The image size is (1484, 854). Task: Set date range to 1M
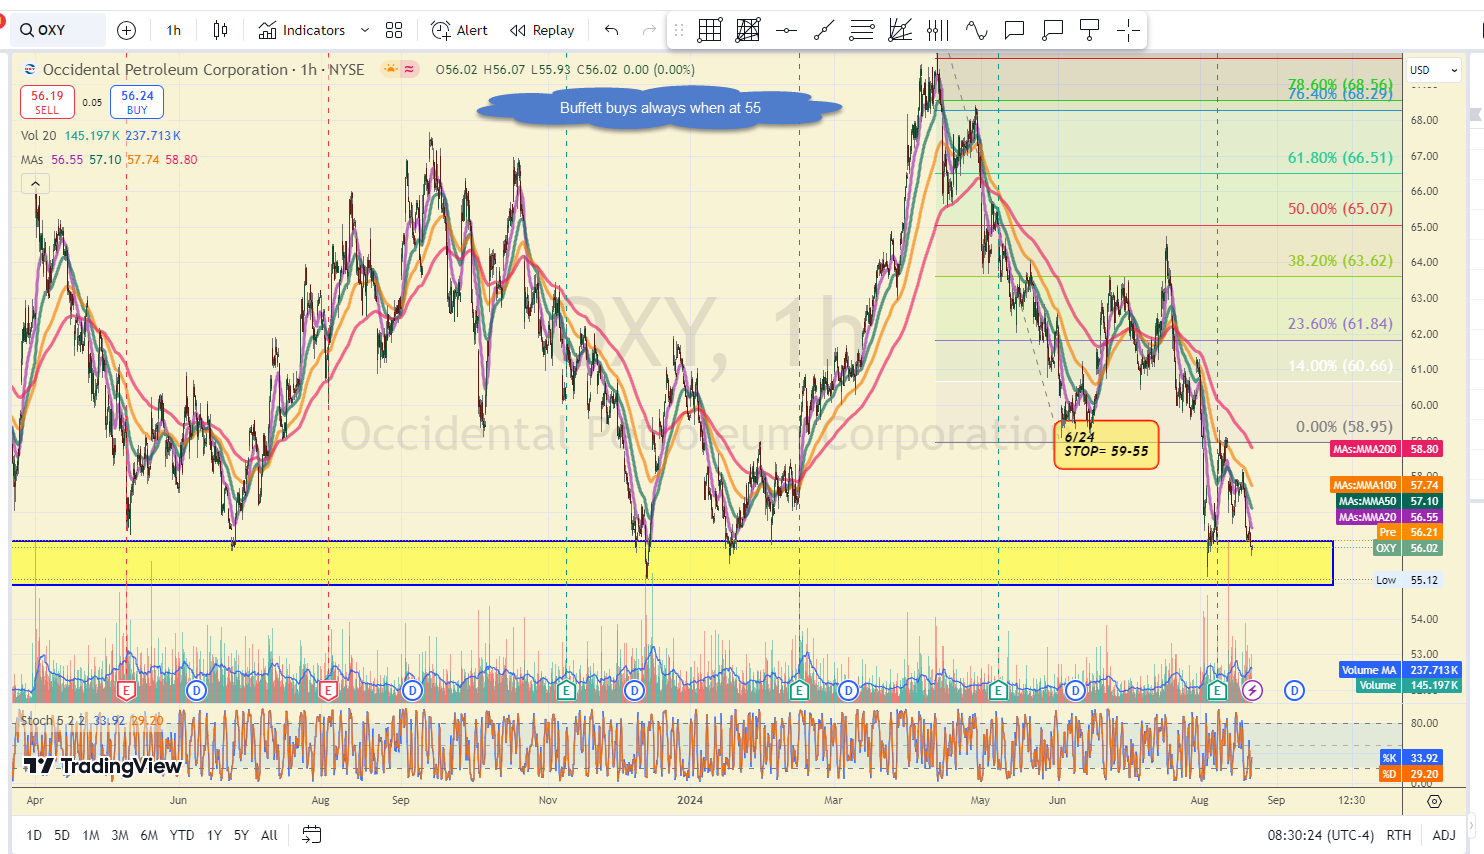coord(91,835)
